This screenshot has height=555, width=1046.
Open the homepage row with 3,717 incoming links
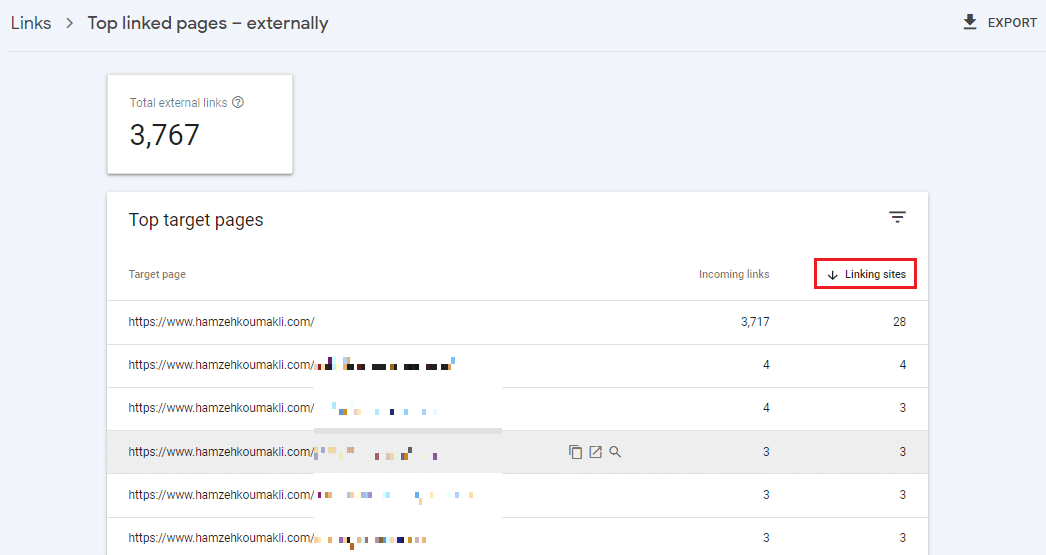pos(221,322)
